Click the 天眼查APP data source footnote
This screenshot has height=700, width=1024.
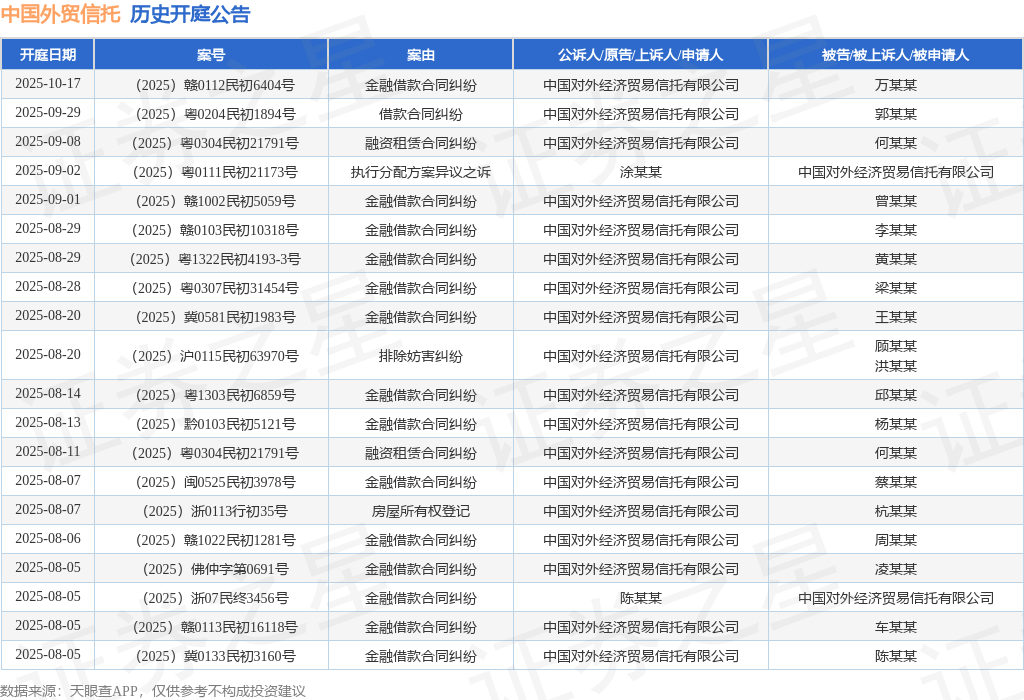[x=153, y=691]
